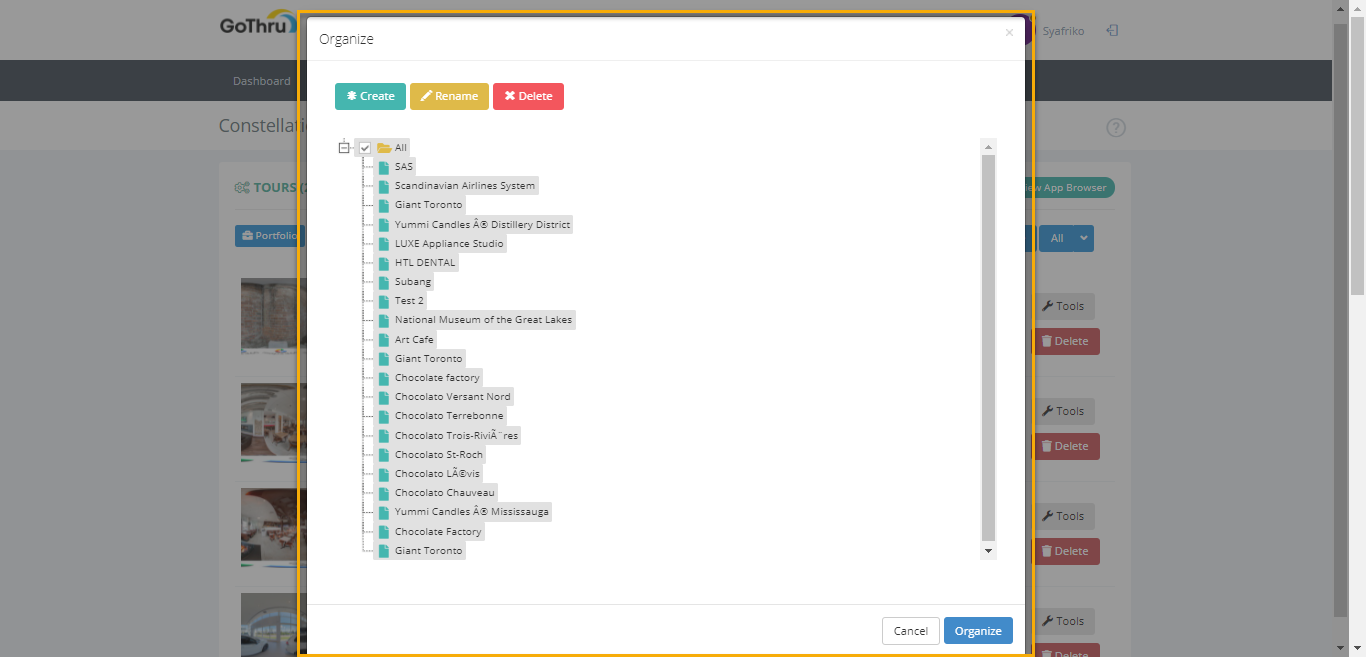Select LUXE Appliance Studio item
The image size is (1366, 657).
449,243
